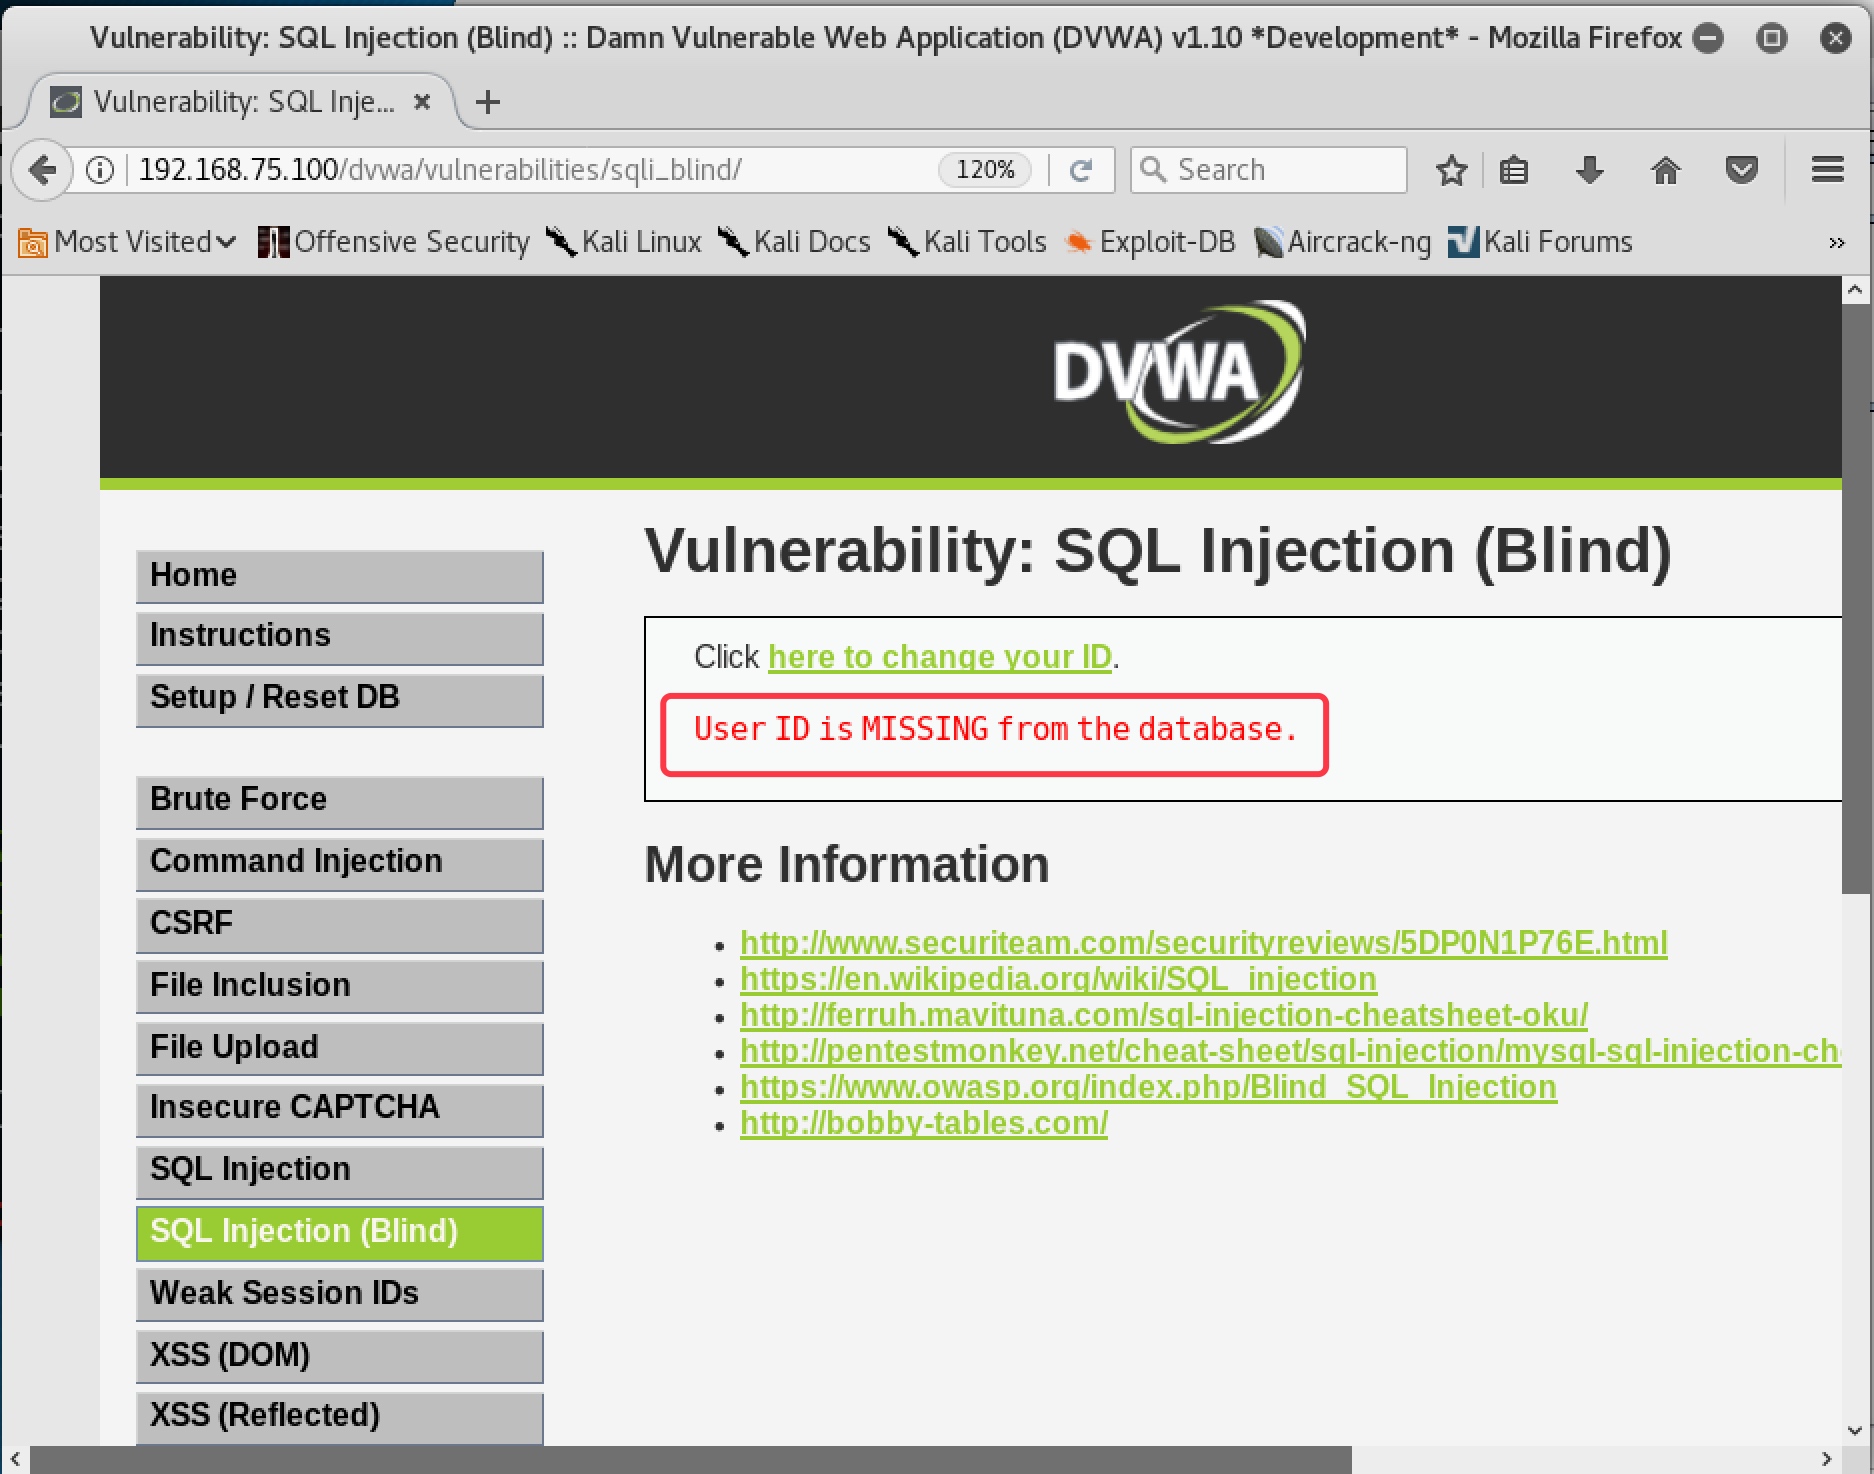Go to the File Upload page

tap(340, 1048)
